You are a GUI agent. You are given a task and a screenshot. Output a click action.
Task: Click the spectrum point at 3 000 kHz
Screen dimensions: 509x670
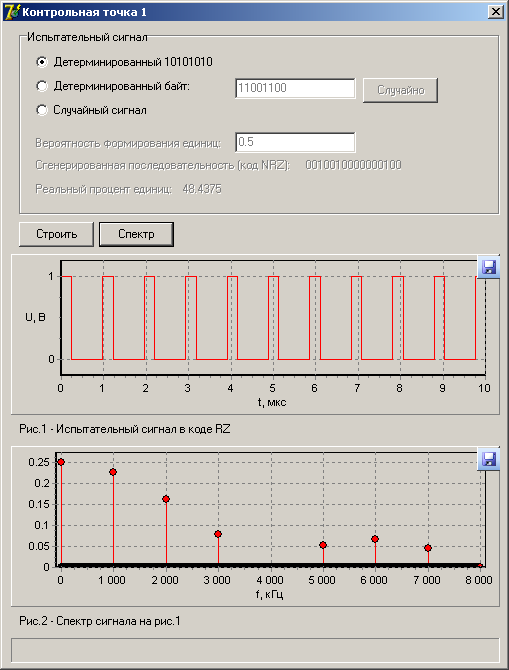point(218,534)
